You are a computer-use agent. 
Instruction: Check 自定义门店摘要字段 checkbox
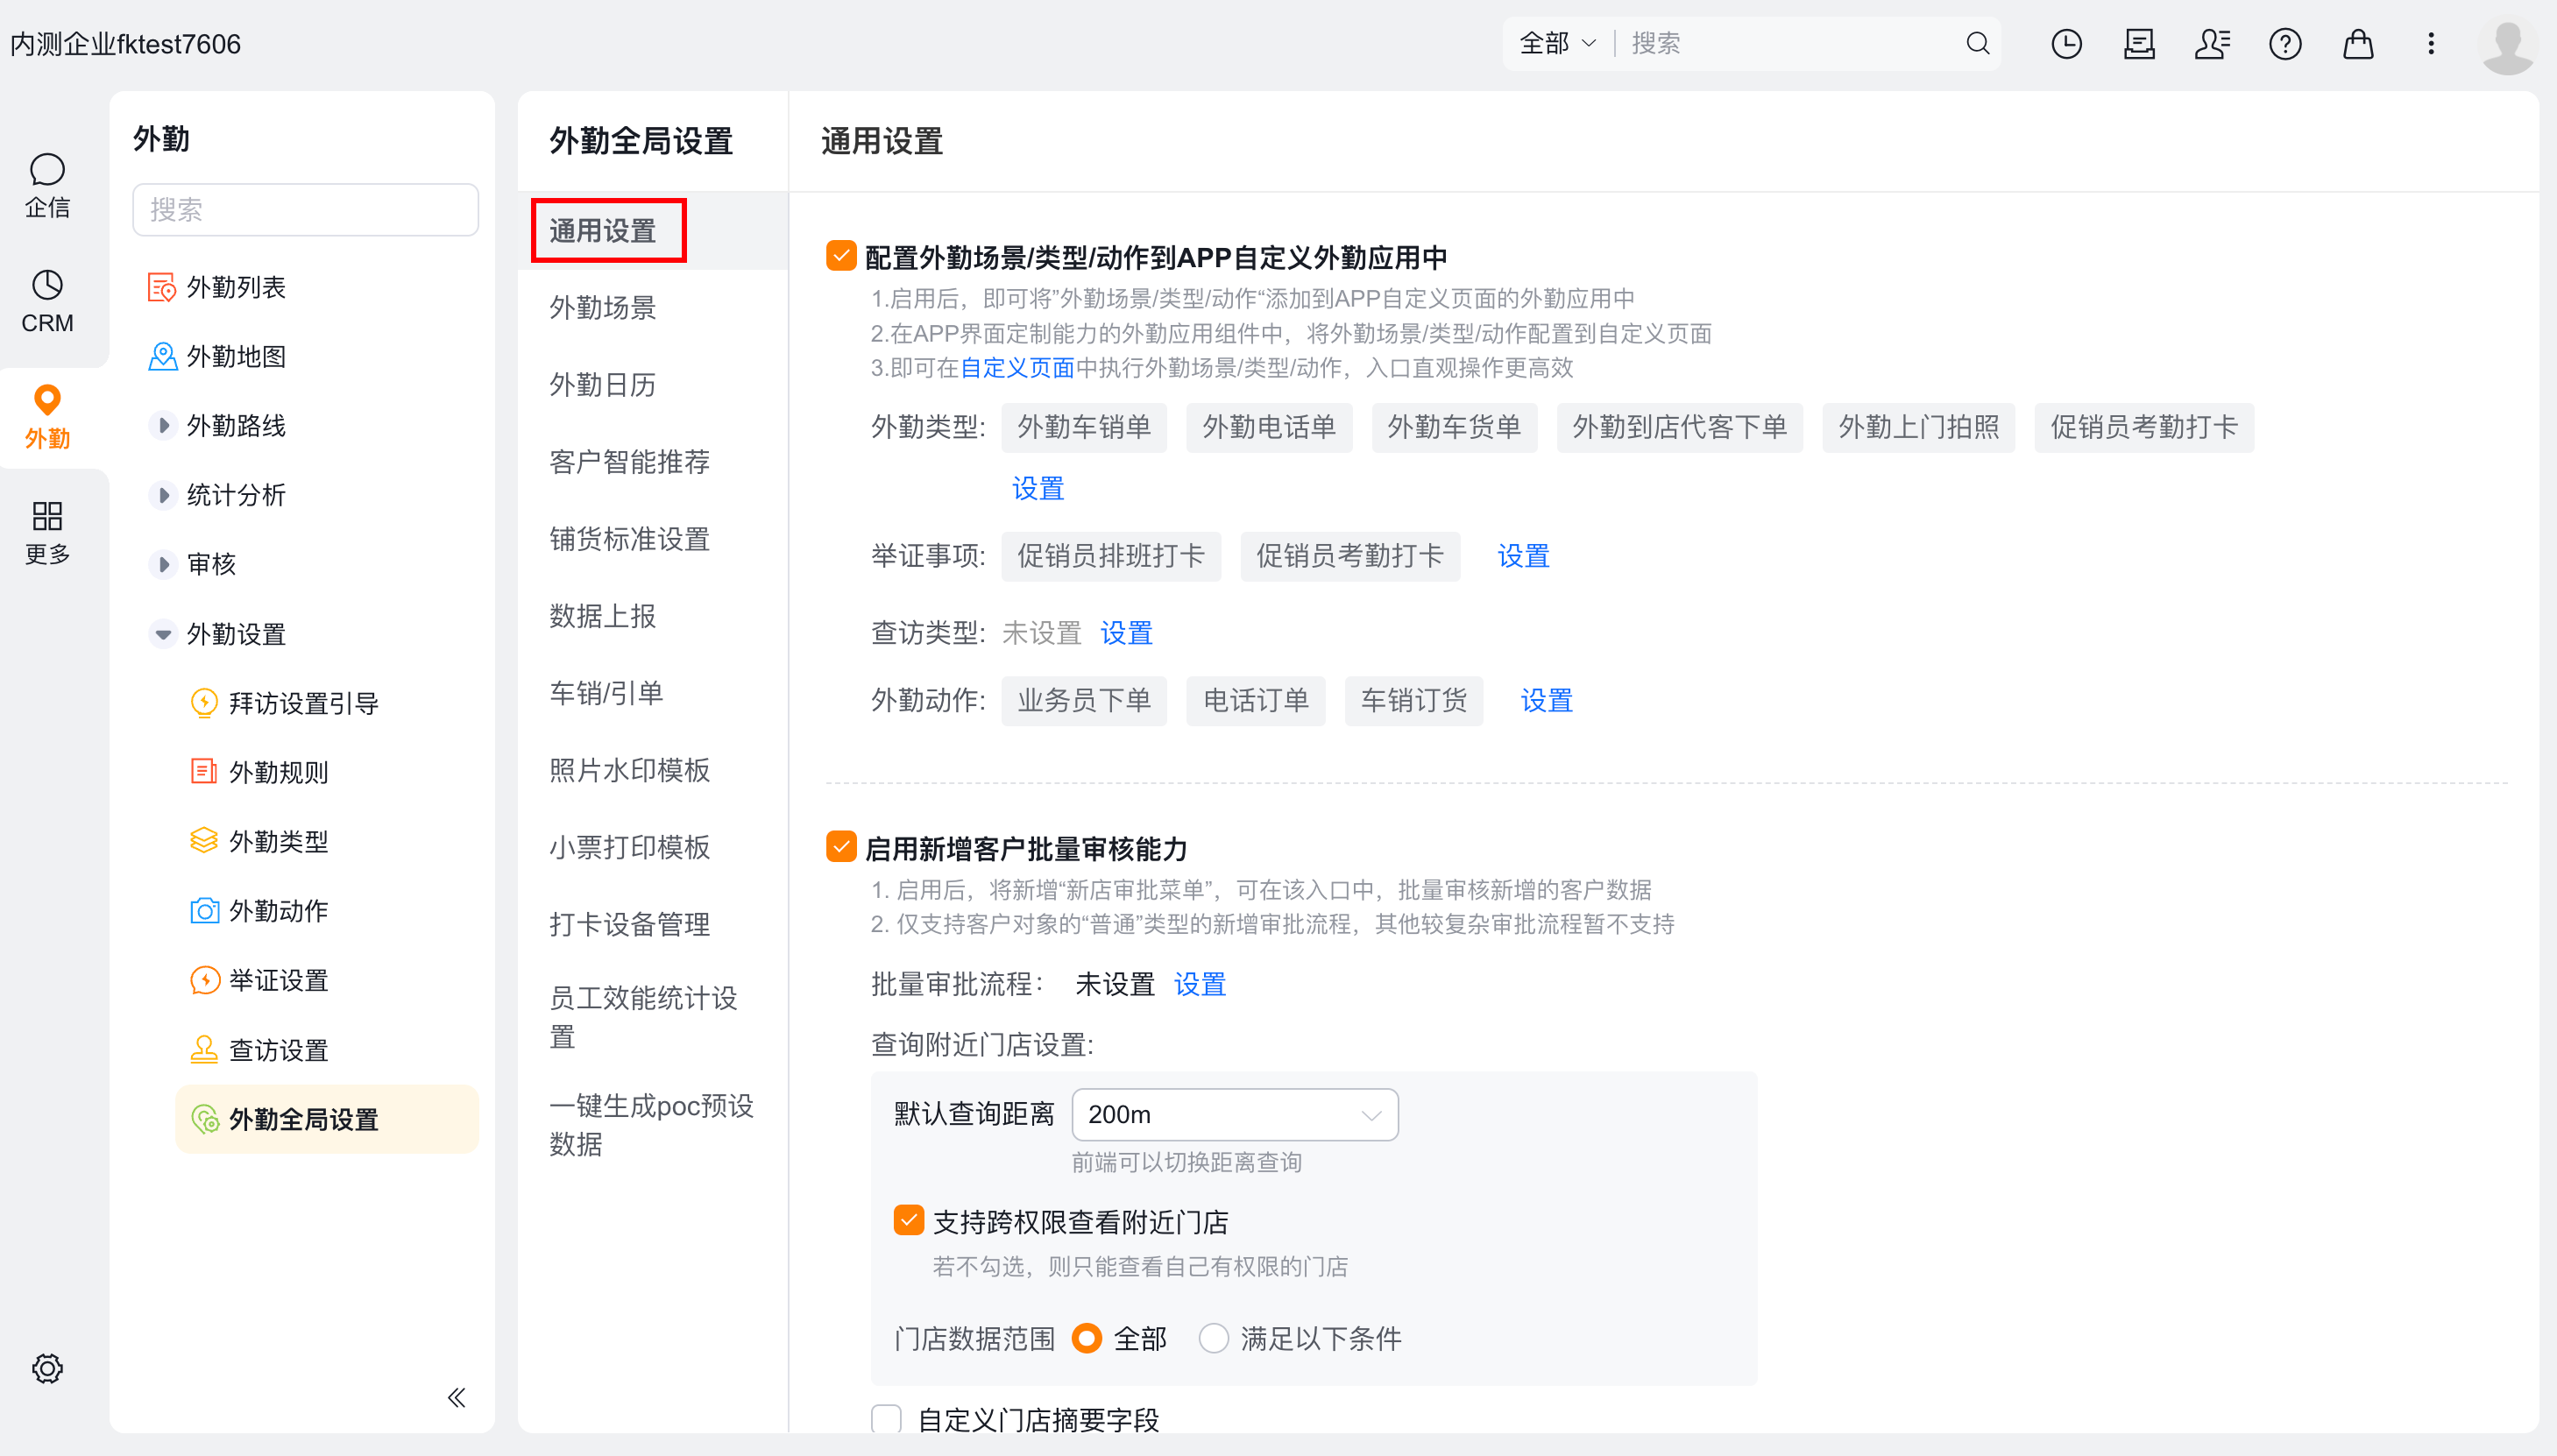point(886,1419)
